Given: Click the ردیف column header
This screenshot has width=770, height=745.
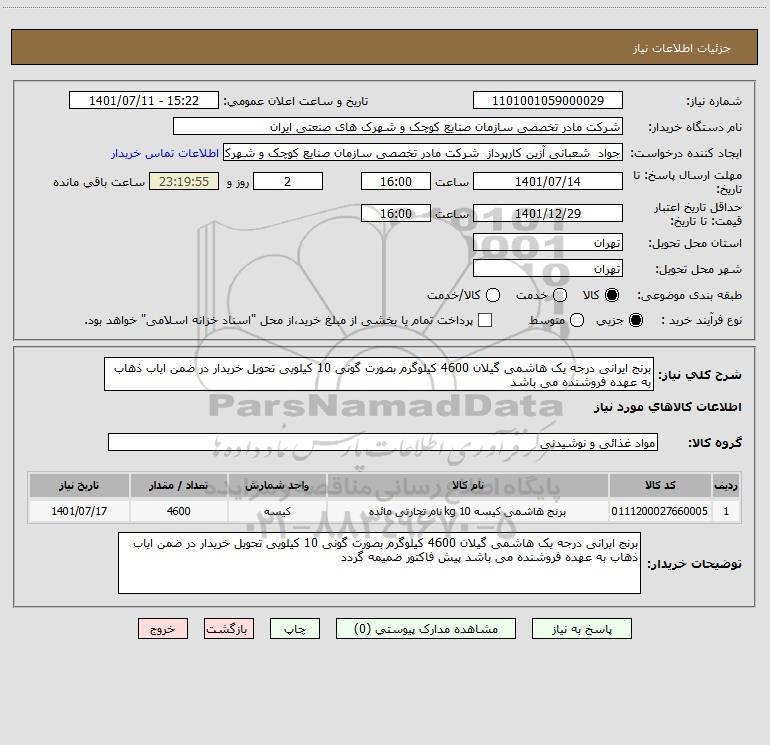Looking at the screenshot, I should coord(726,485).
